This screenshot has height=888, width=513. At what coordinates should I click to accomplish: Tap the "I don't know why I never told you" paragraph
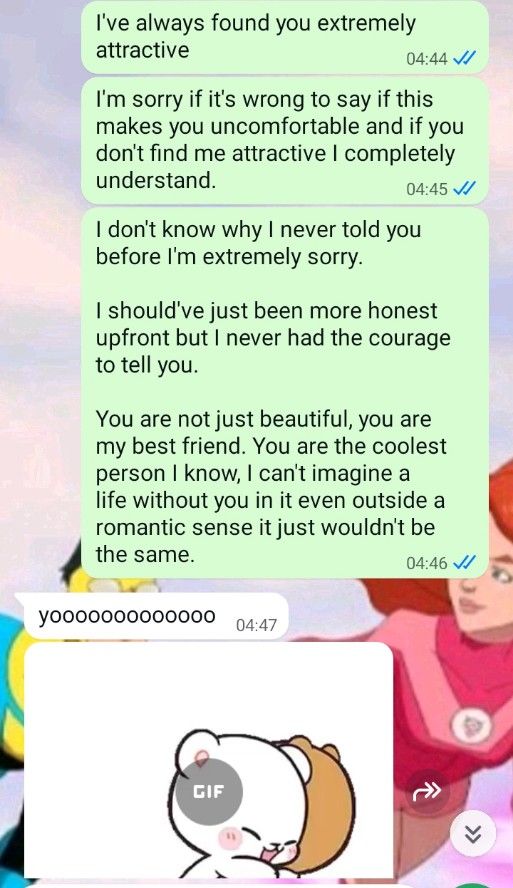point(258,243)
